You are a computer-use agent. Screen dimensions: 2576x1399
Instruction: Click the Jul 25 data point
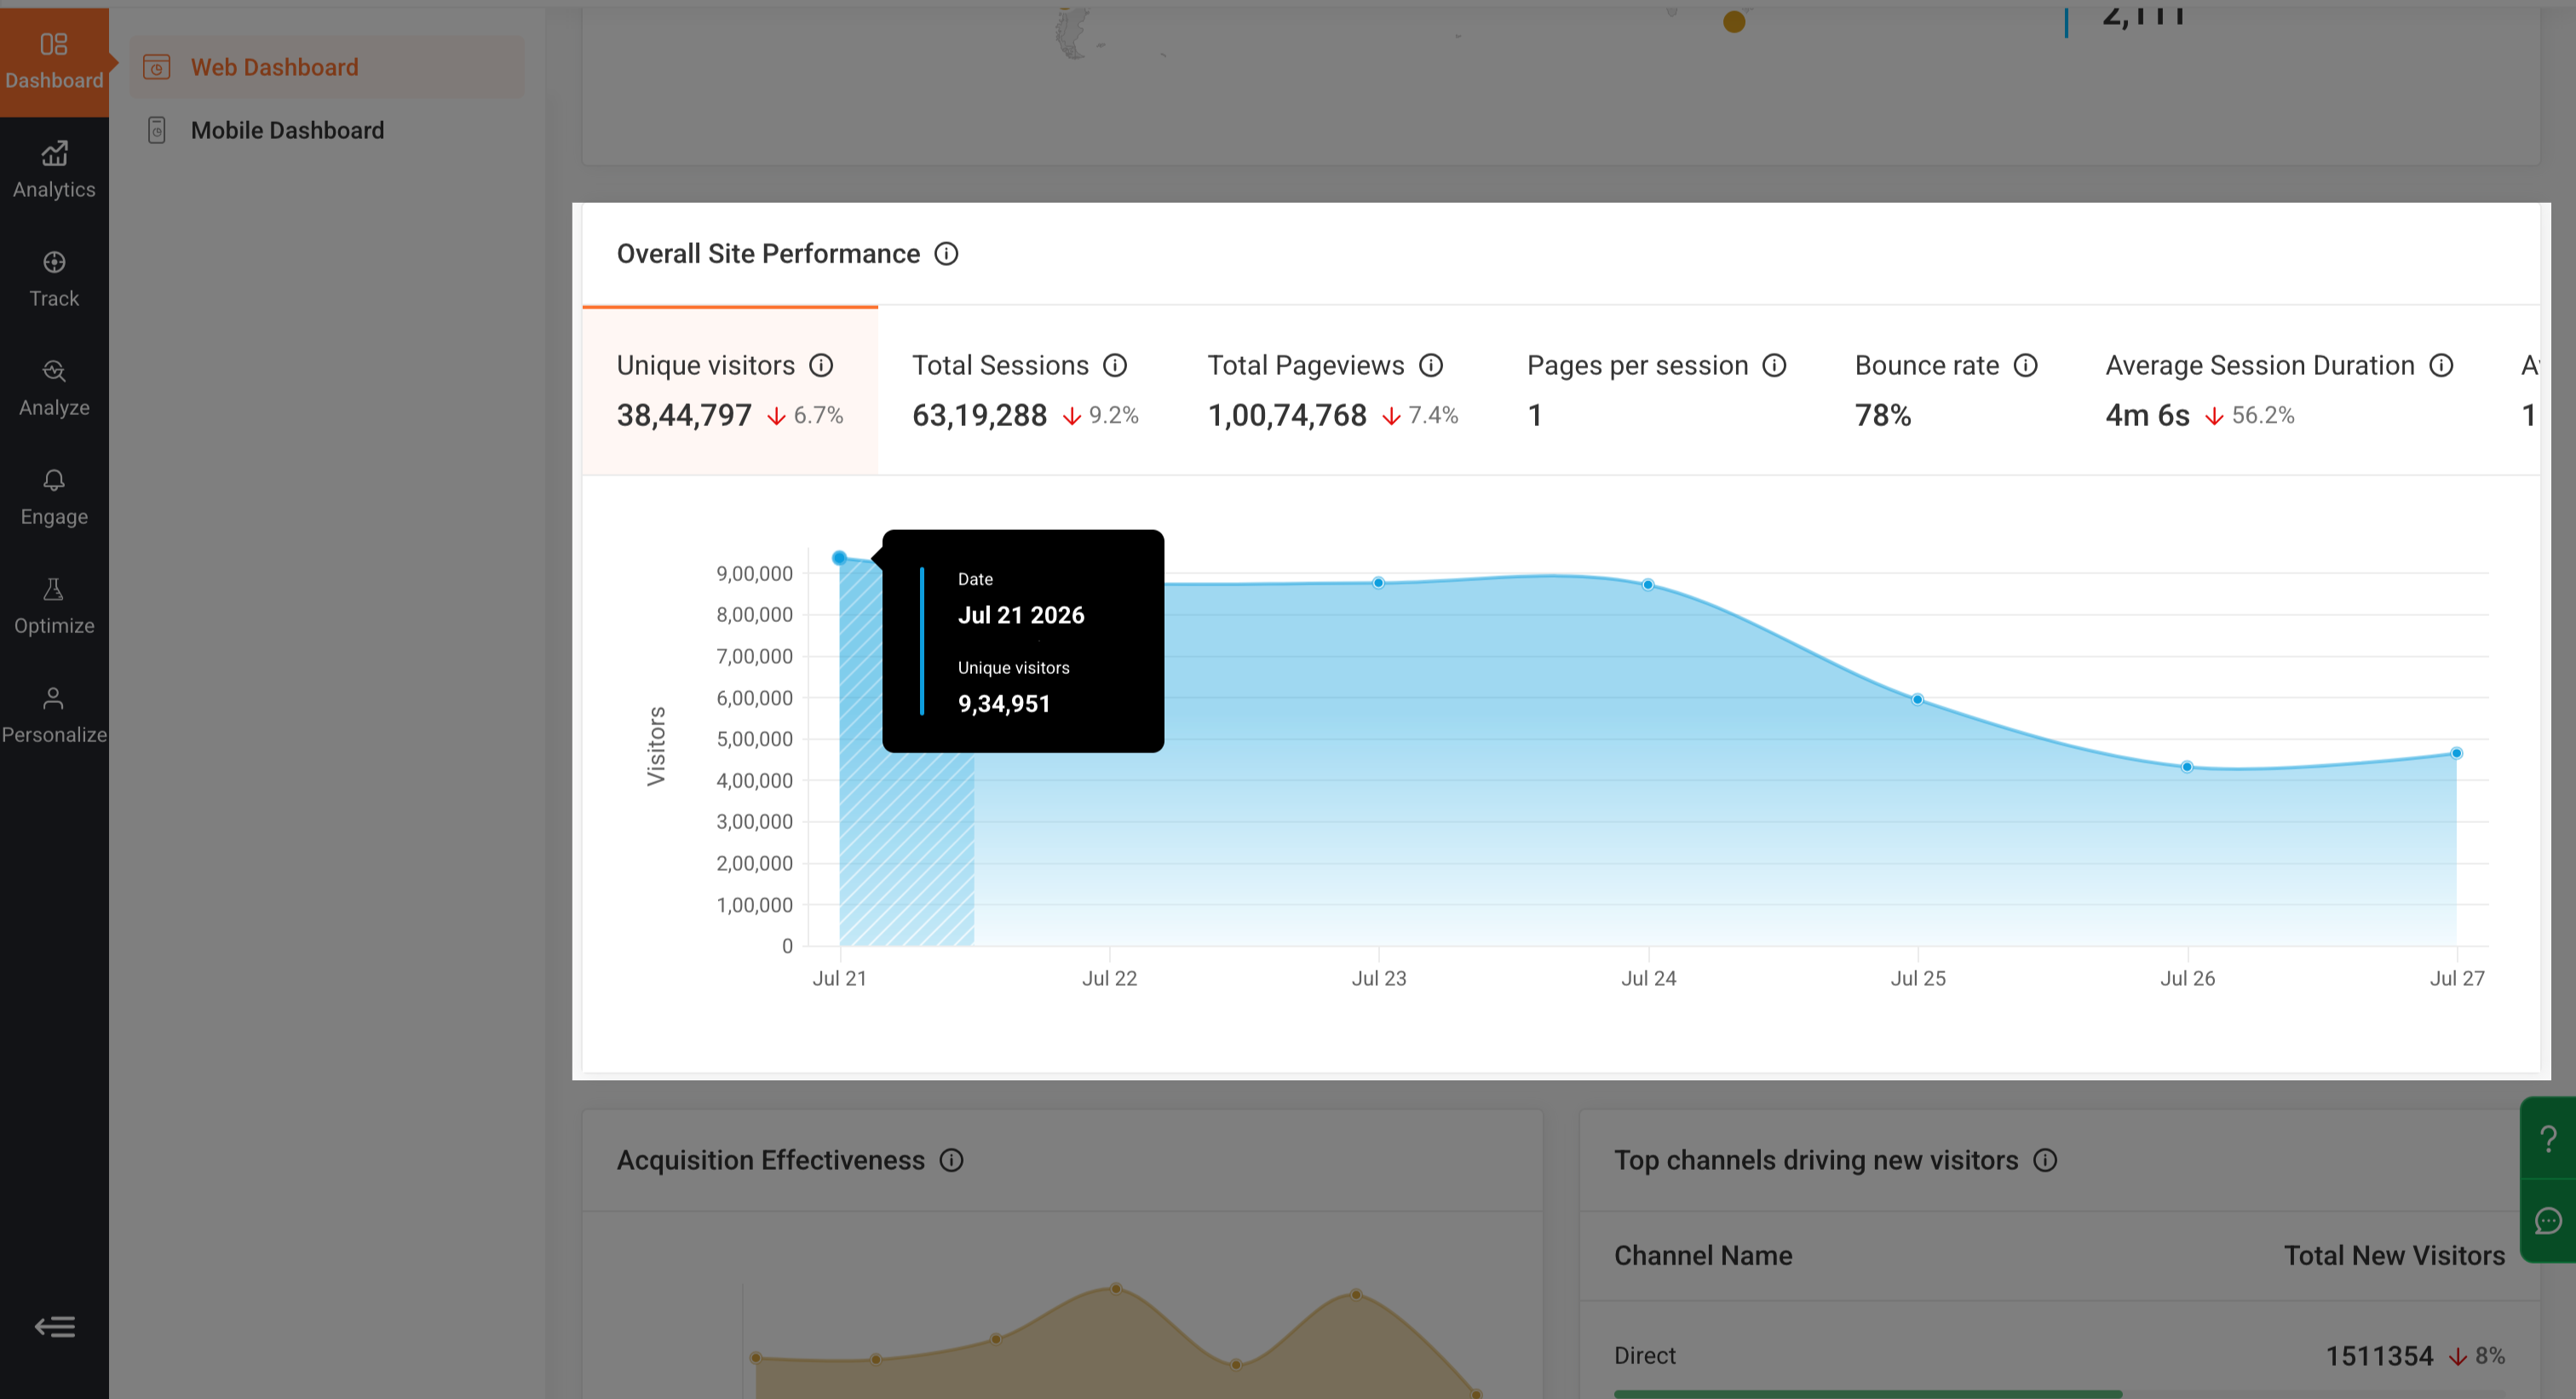pyautogui.click(x=1917, y=699)
